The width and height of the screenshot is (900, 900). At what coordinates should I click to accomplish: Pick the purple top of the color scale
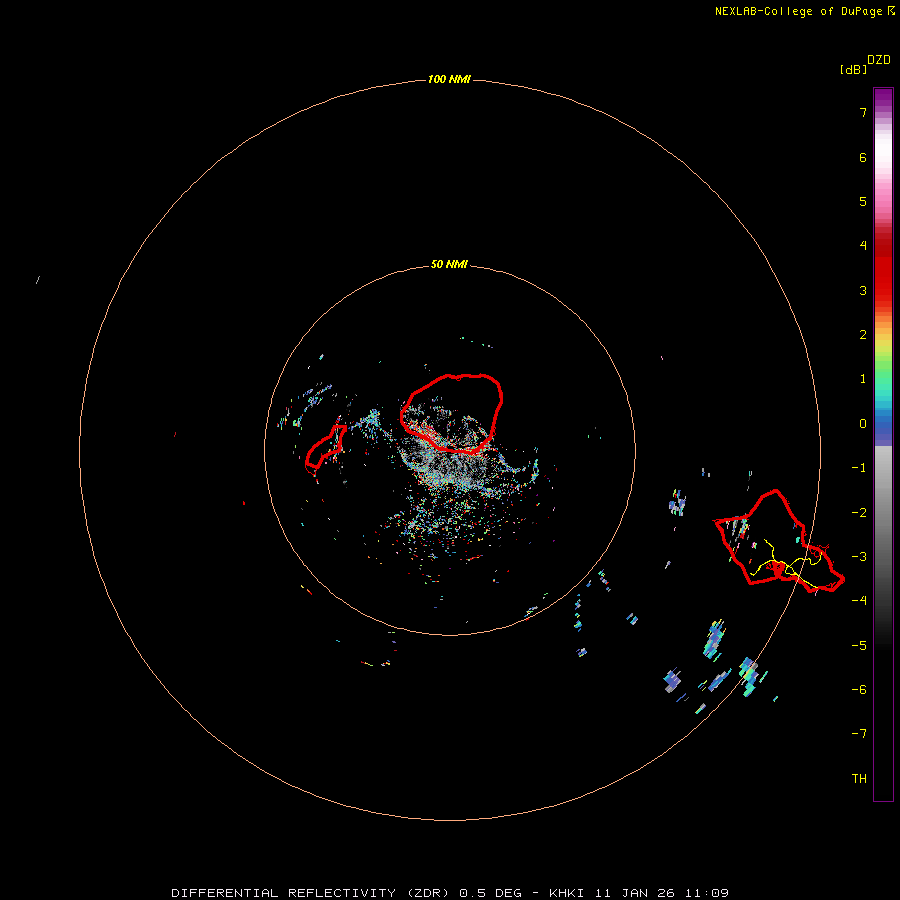pos(883,99)
